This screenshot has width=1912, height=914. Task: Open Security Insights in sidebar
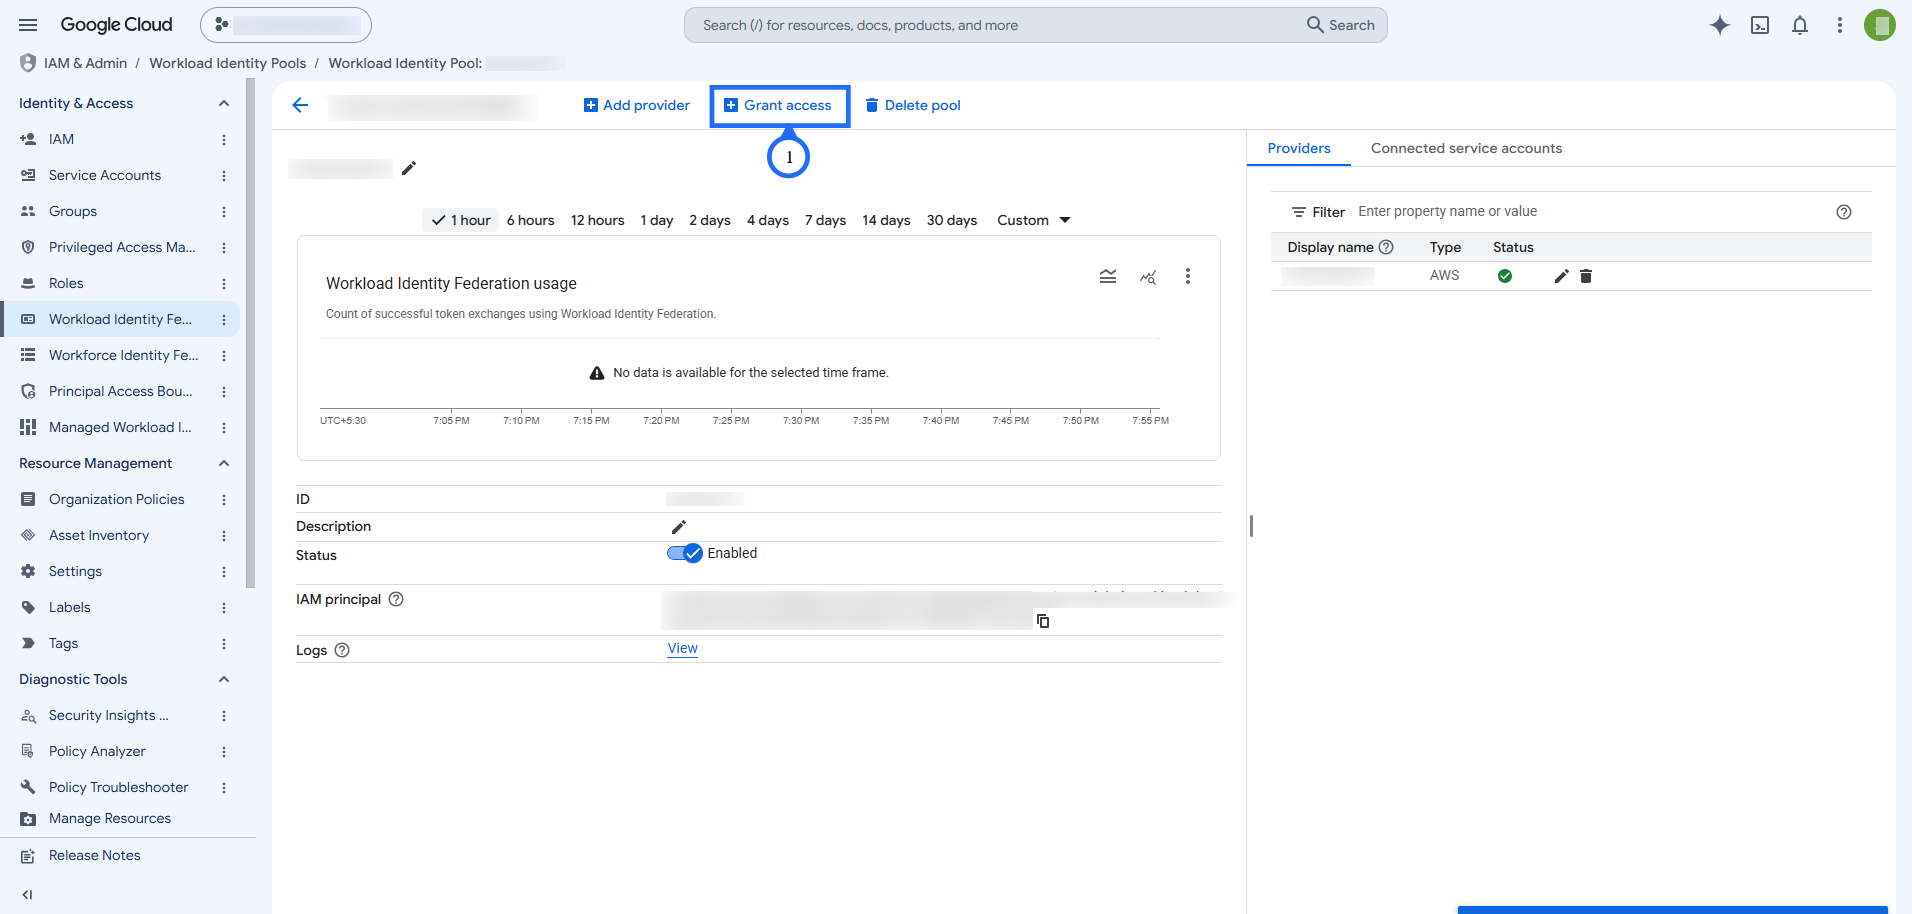[x=108, y=716]
